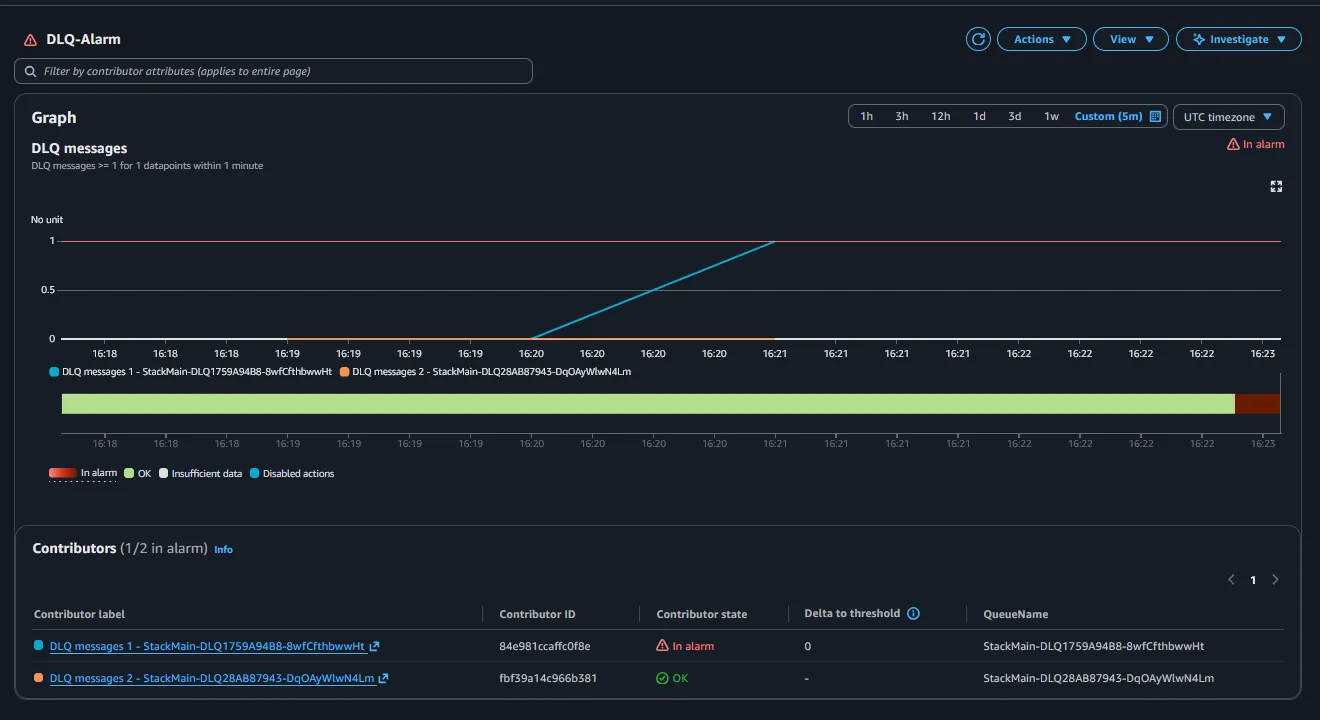
Task: Select the 1w time range
Action: coord(1051,117)
